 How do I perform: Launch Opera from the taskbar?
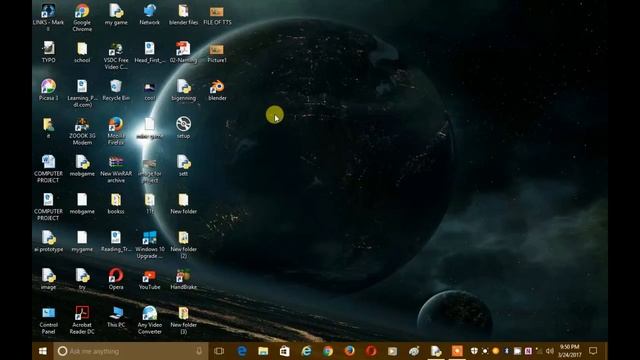click(371, 351)
